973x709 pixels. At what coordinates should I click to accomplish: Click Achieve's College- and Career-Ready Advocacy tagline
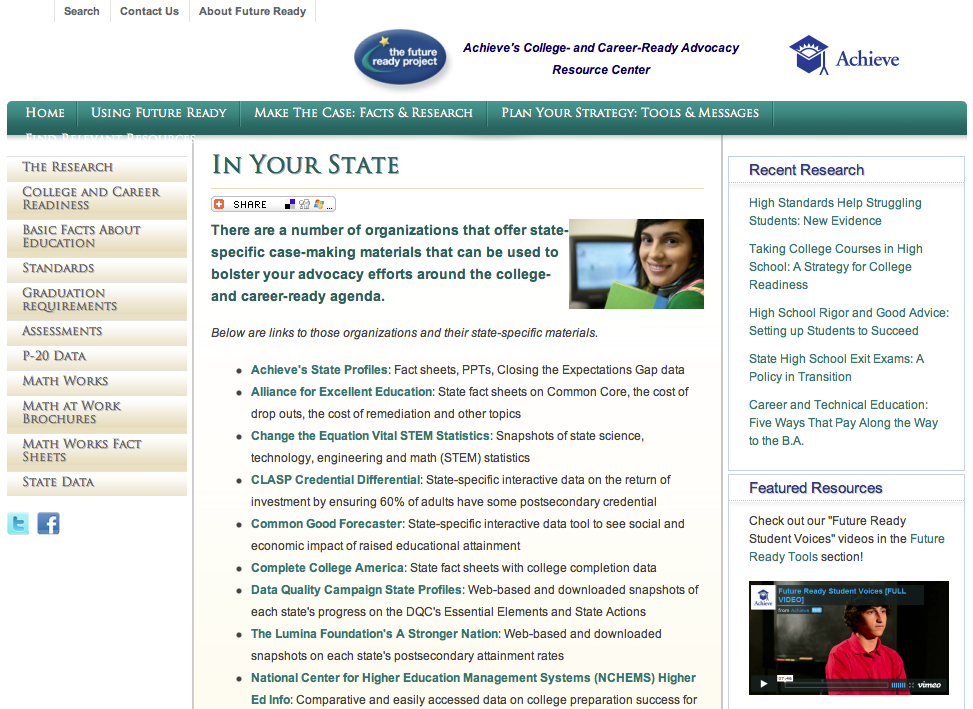click(601, 59)
